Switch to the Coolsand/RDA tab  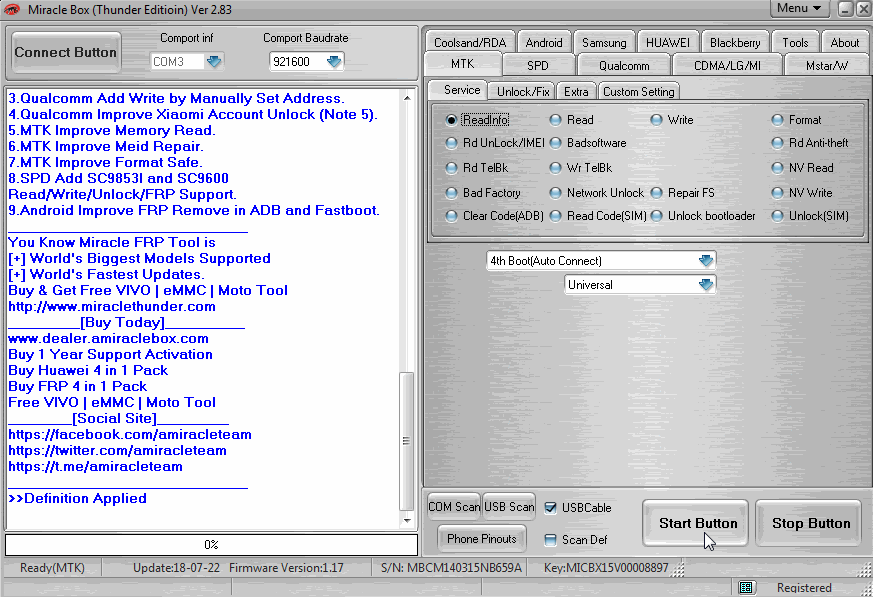[470, 42]
